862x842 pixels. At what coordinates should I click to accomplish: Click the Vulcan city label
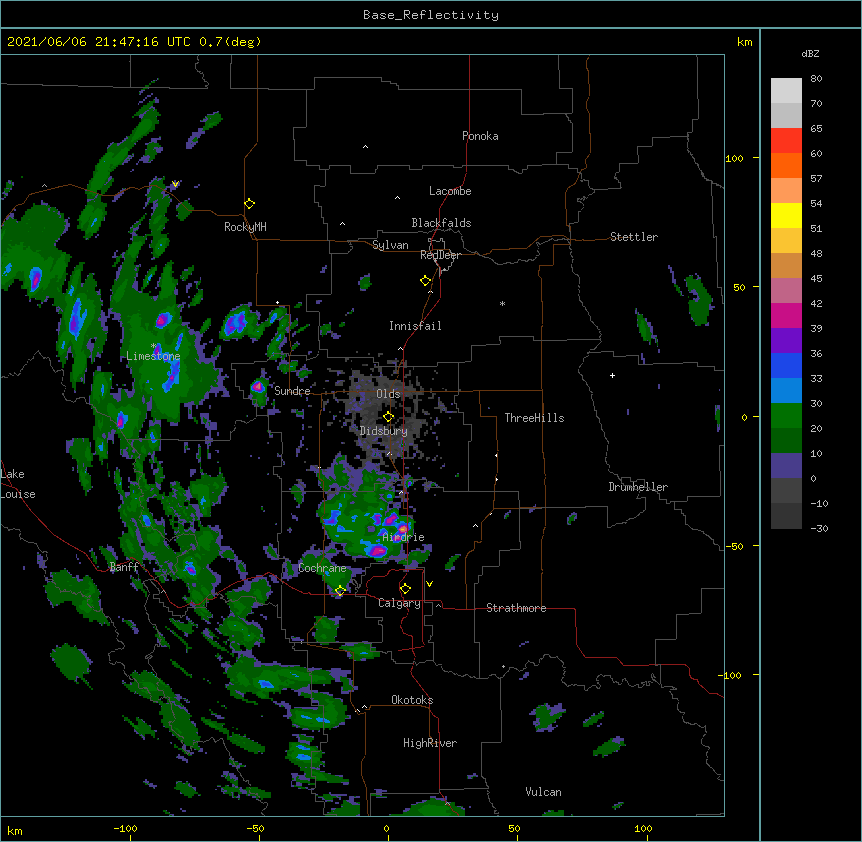pyautogui.click(x=543, y=792)
